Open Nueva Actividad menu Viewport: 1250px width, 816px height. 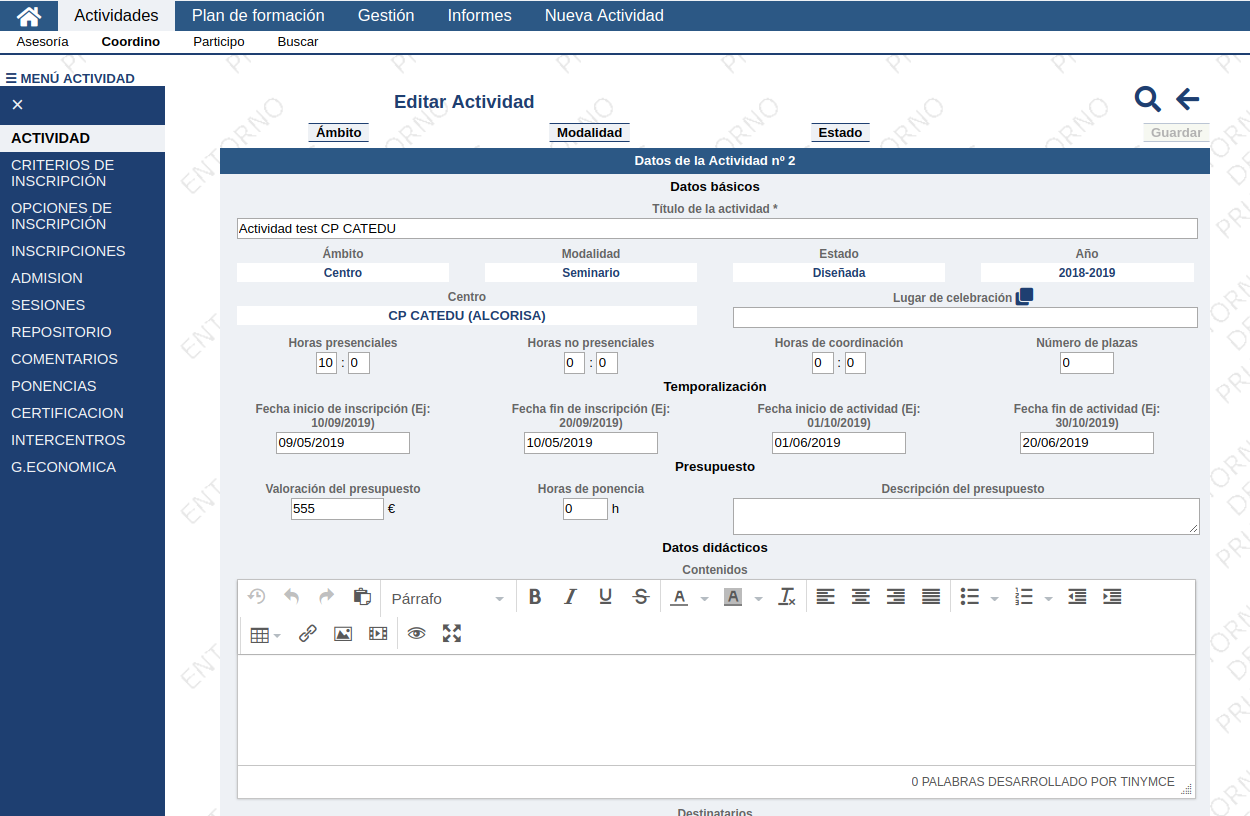(604, 15)
